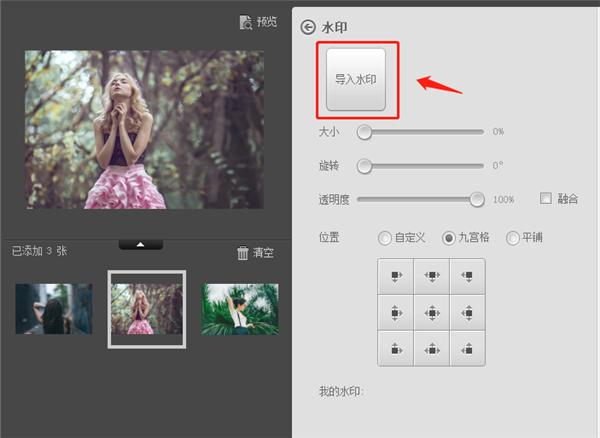
Task: Choose the 九宫格 grid position radio button
Action: (448, 237)
